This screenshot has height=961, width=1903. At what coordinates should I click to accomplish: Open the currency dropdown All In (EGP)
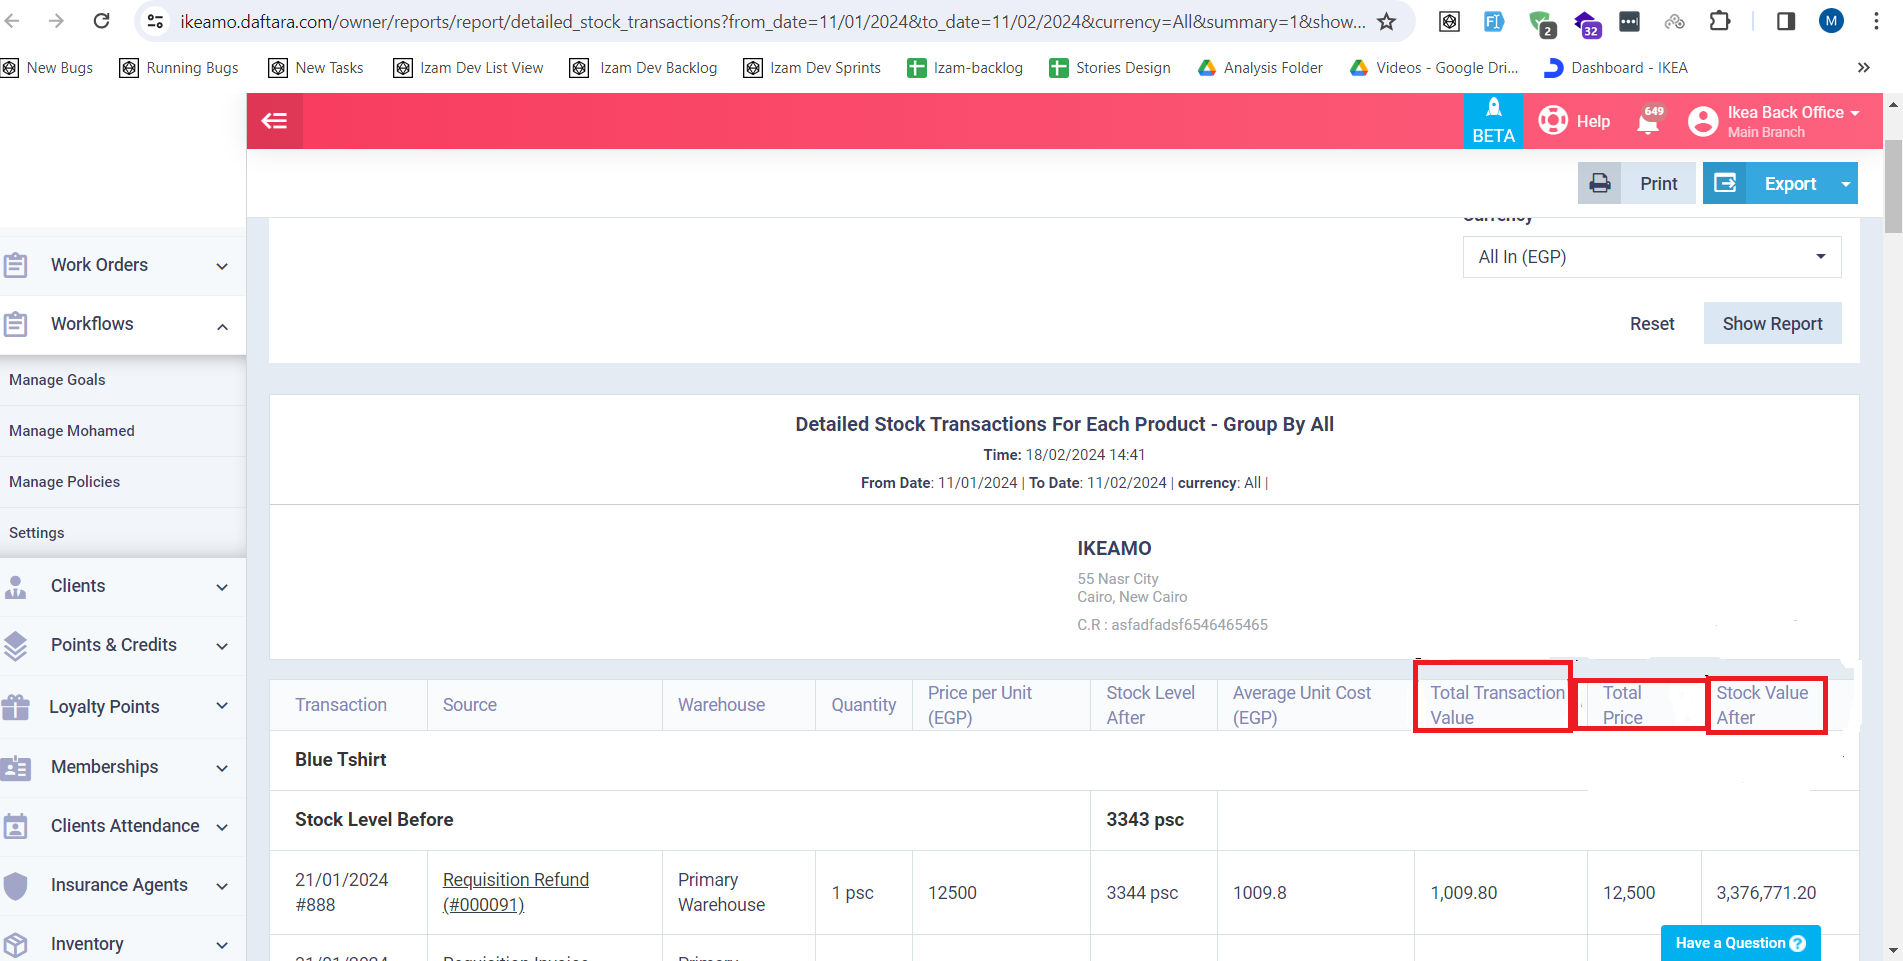(1651, 257)
